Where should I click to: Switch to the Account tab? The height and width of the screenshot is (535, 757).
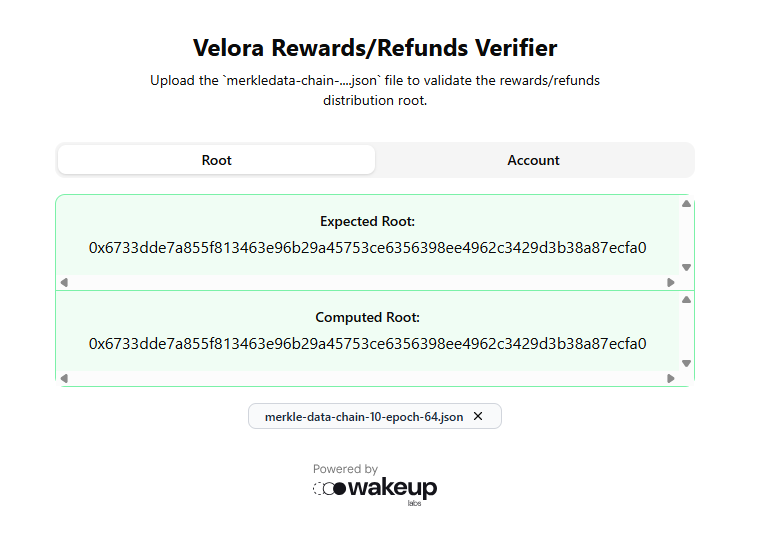[533, 160]
